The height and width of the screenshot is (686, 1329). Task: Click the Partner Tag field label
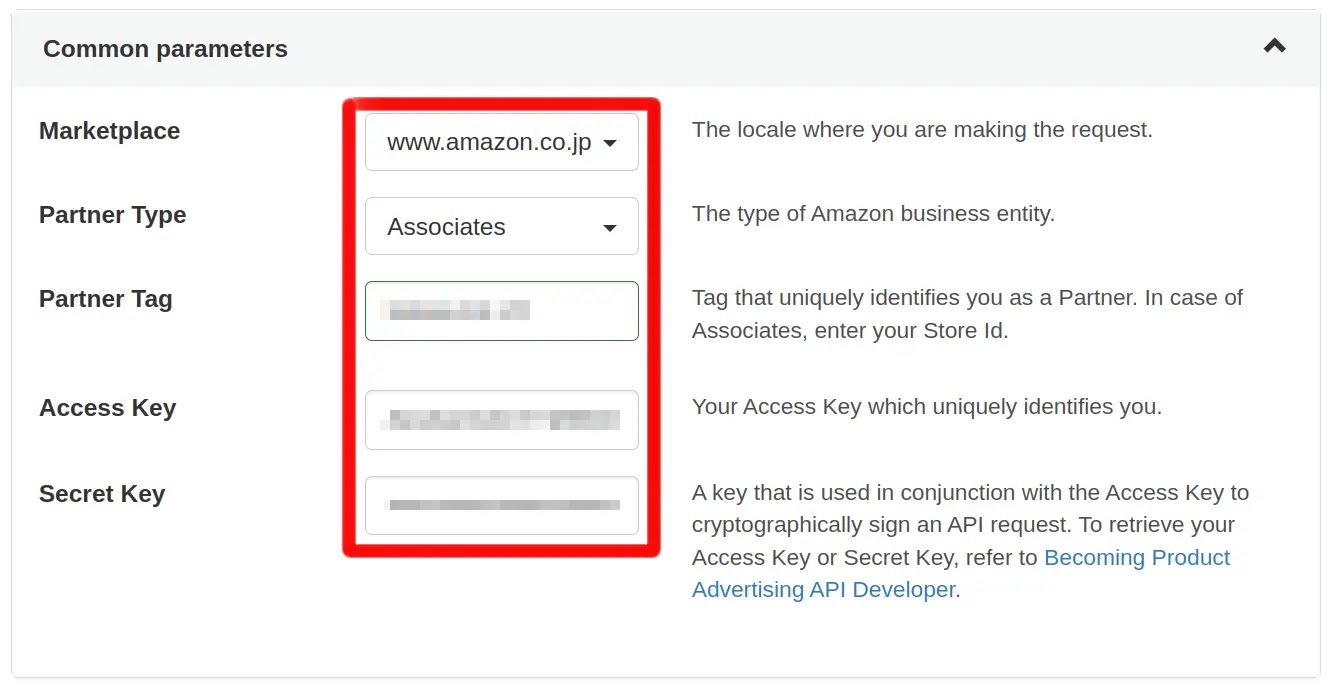point(105,299)
